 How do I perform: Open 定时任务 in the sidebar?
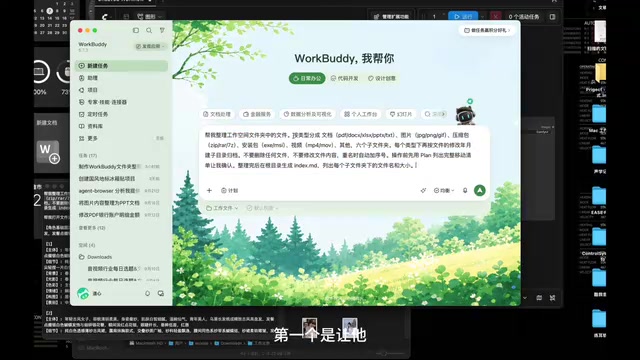click(122, 114)
